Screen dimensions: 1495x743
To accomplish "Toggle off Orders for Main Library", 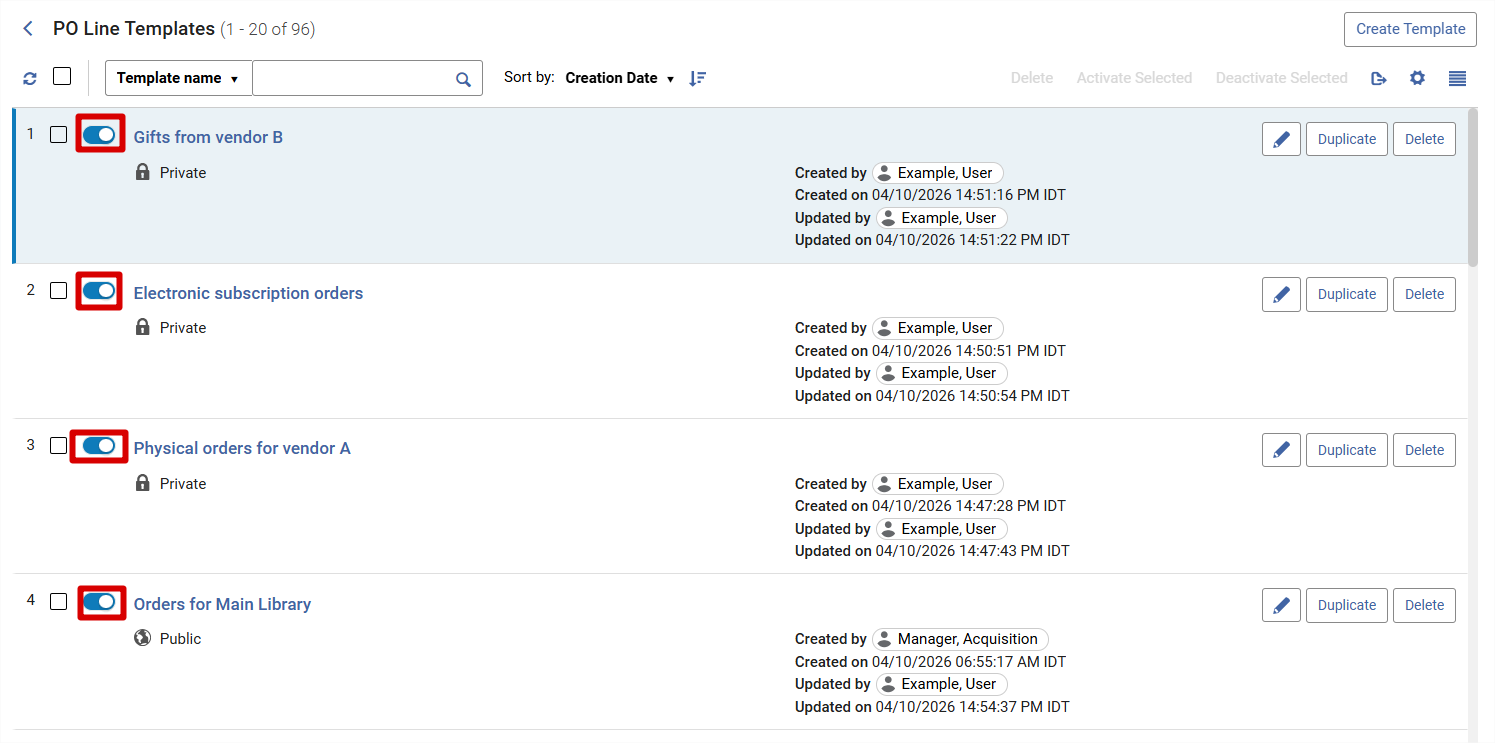I will point(99,602).
